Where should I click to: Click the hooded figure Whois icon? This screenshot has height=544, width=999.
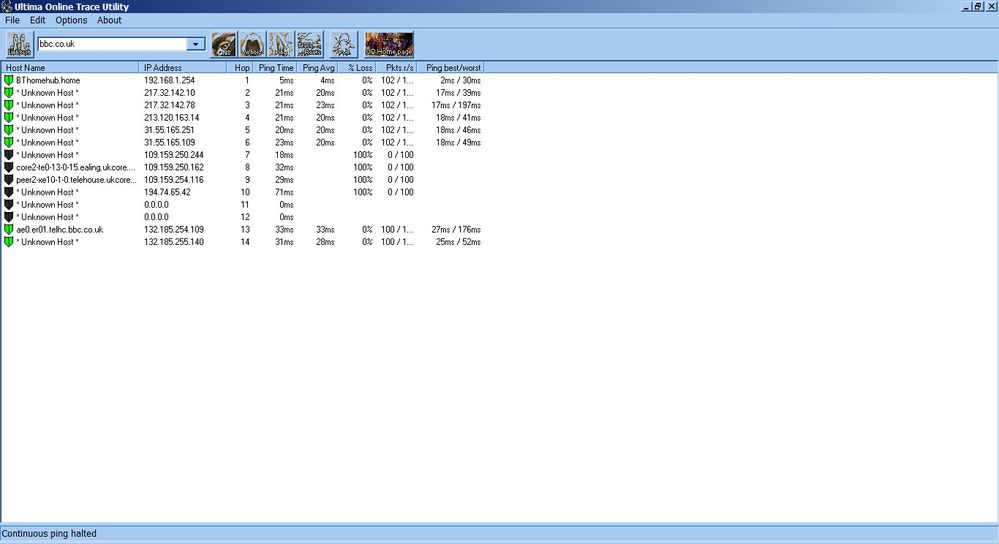click(x=252, y=45)
